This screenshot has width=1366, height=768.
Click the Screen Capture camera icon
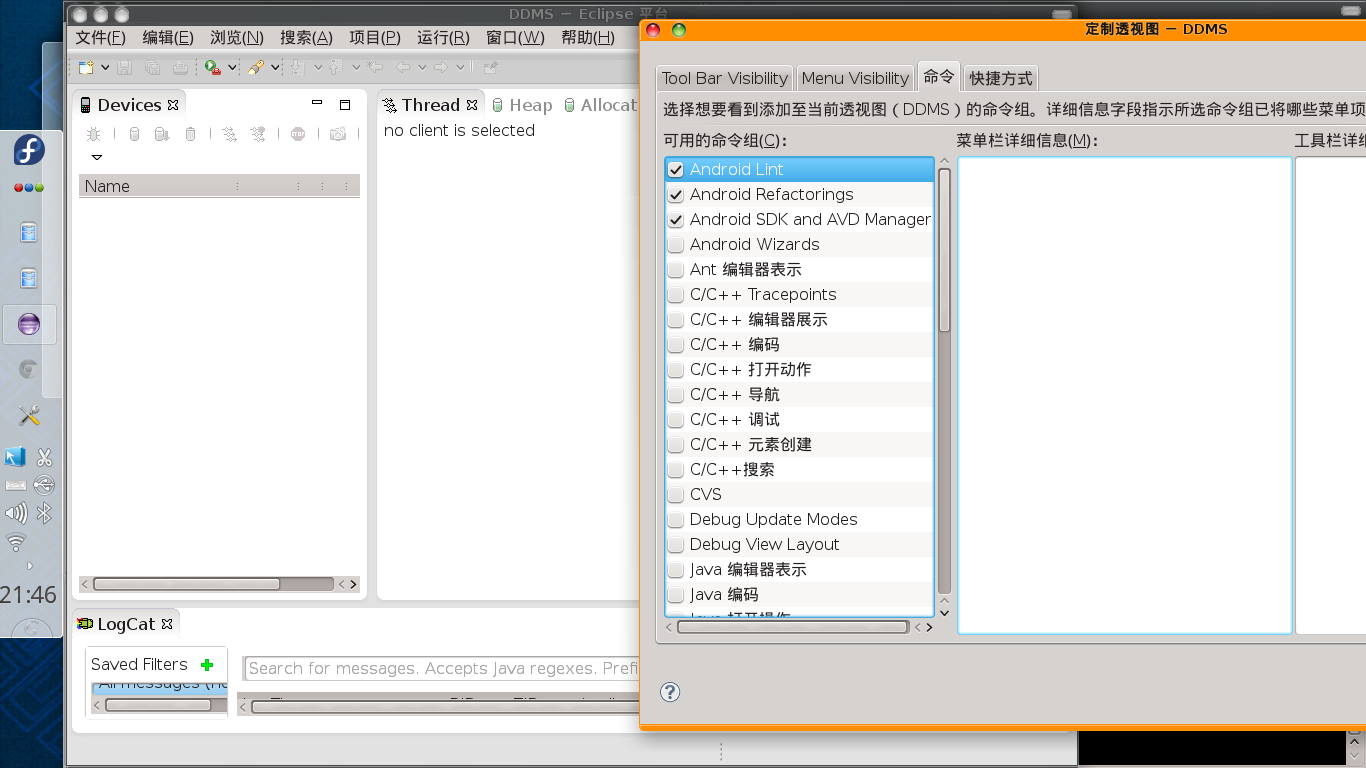point(338,134)
